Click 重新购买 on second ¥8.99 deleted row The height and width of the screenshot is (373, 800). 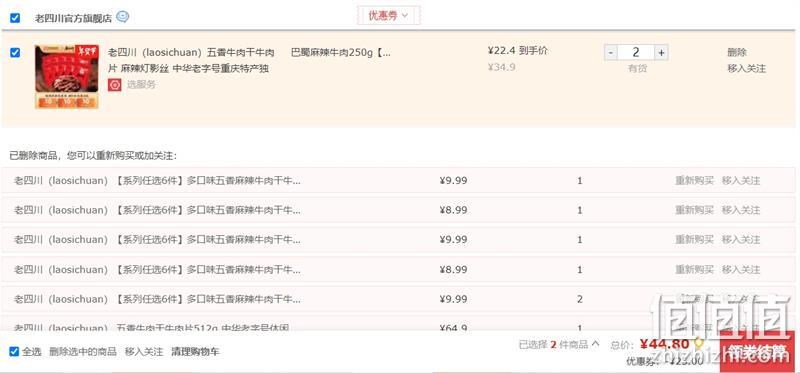[x=694, y=269]
